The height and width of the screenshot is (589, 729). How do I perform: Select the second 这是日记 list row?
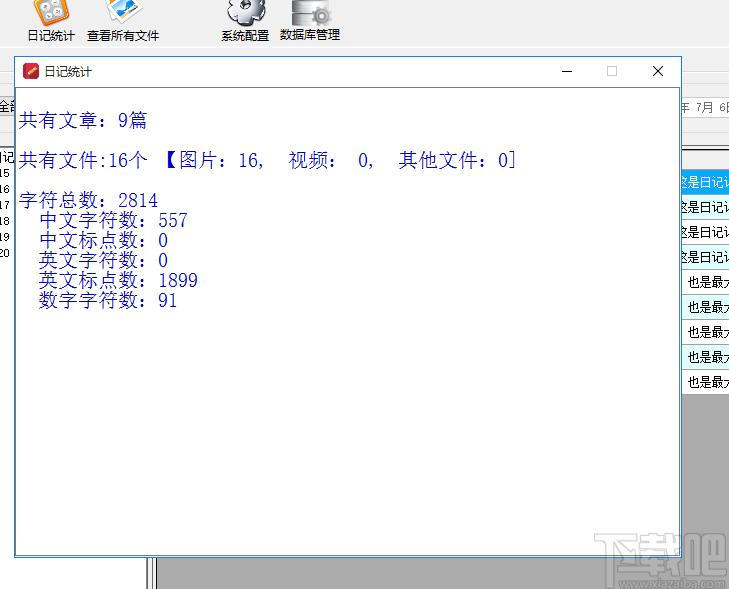pyautogui.click(x=705, y=207)
